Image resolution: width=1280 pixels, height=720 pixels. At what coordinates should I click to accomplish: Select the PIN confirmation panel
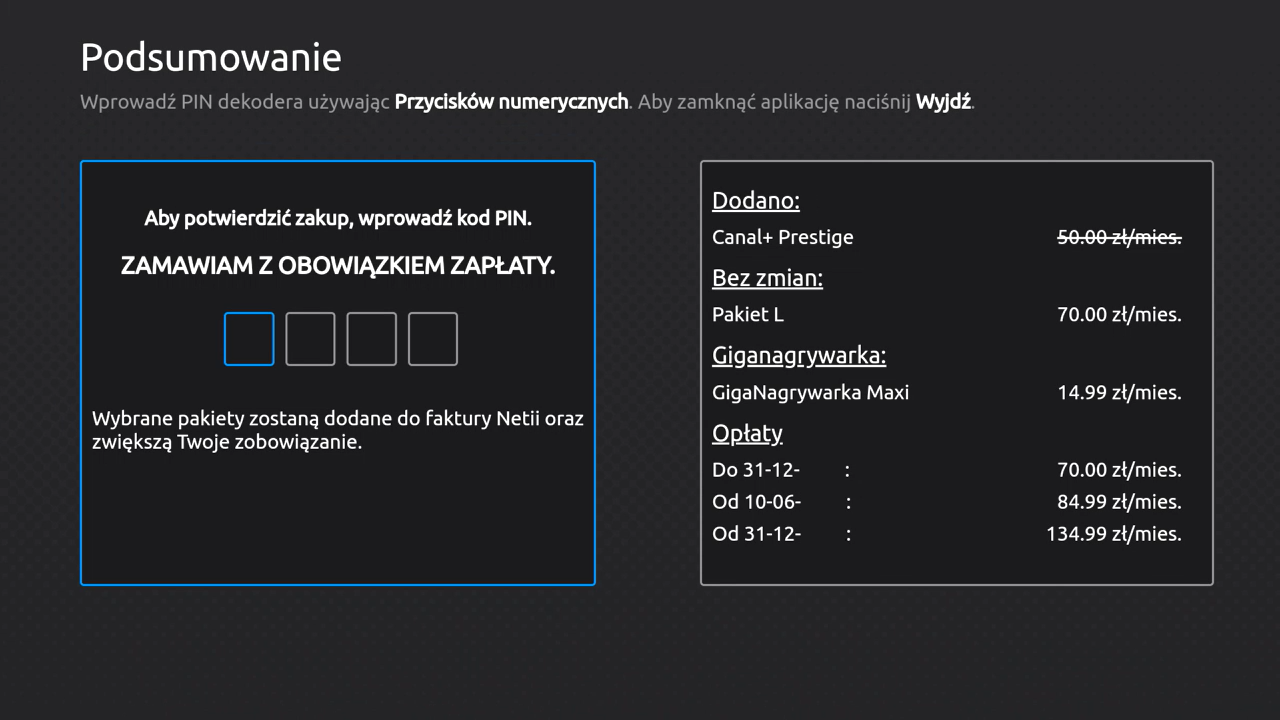337,372
